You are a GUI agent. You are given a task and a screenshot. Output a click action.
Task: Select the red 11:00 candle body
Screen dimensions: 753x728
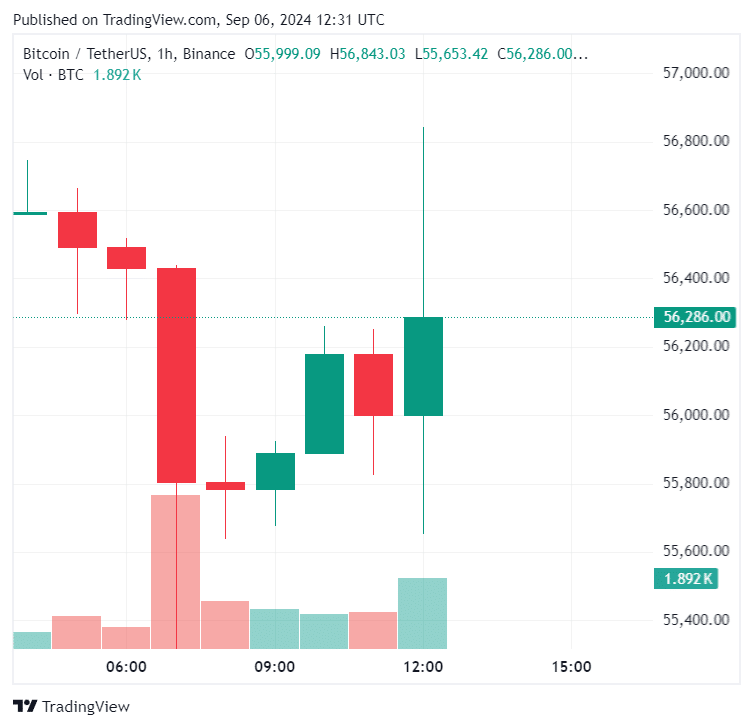[x=373, y=385]
